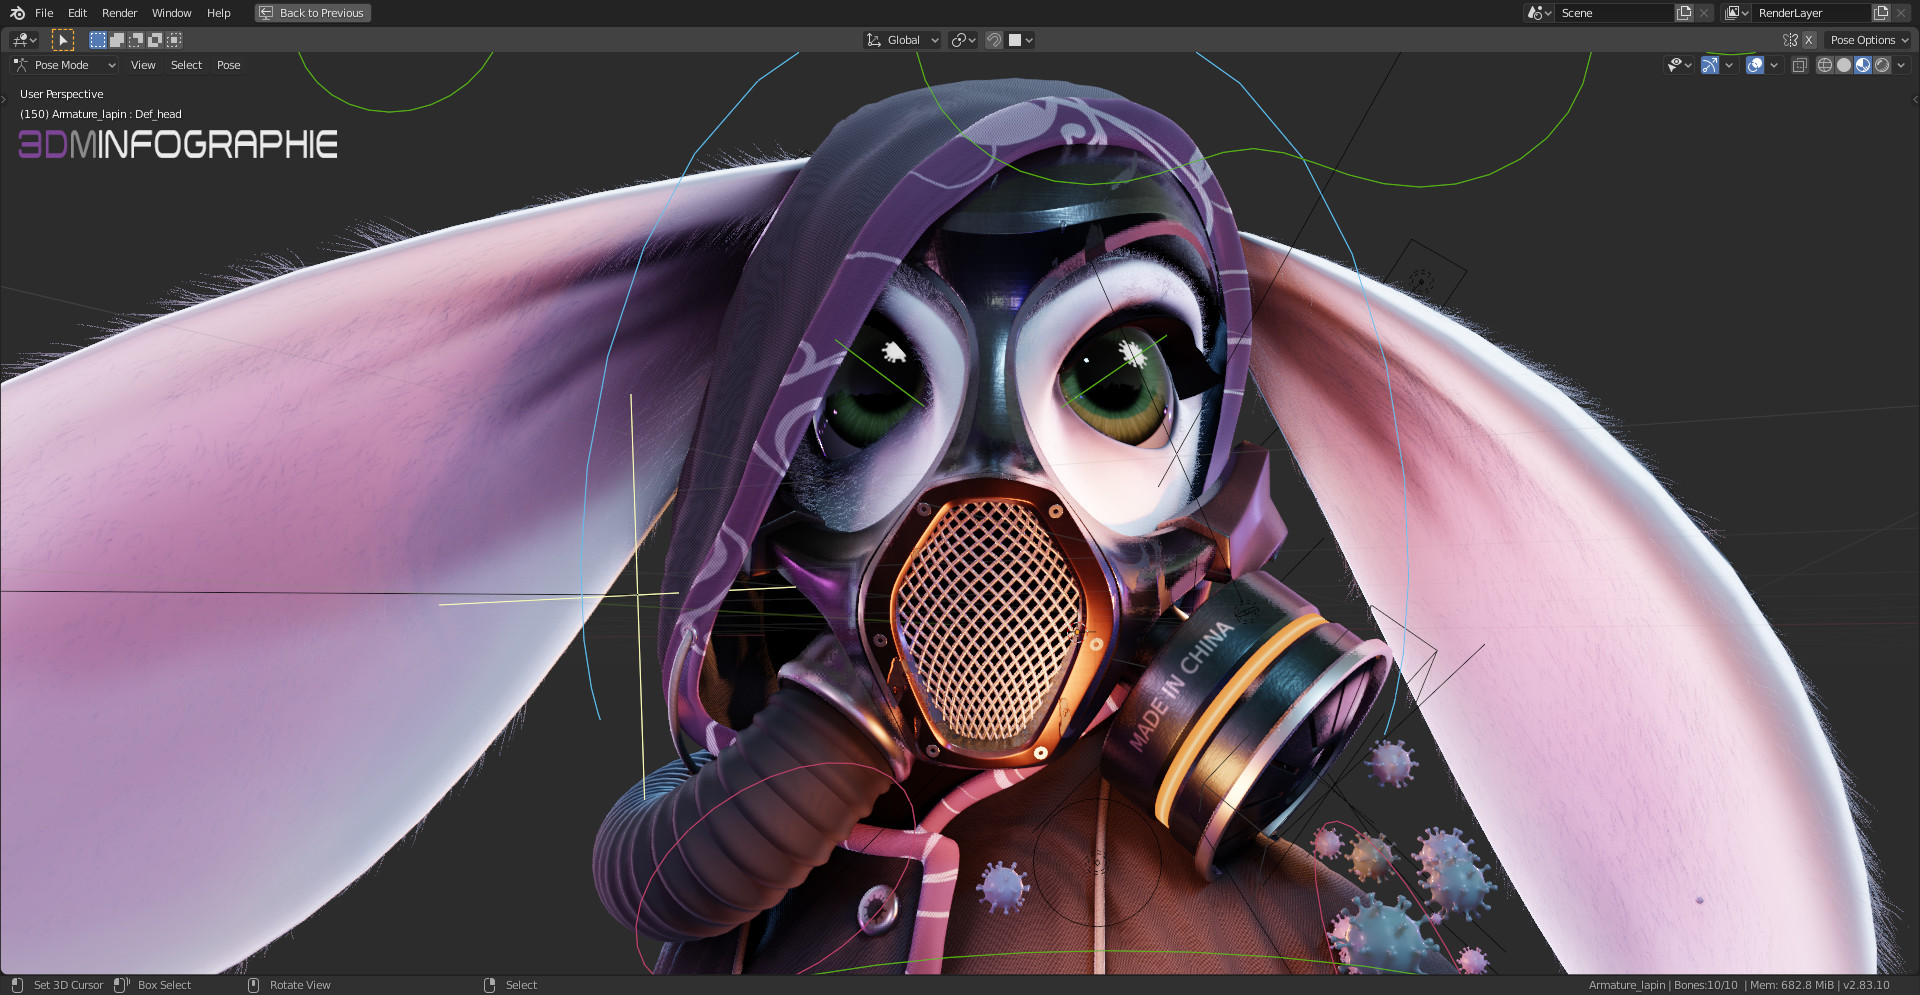The width and height of the screenshot is (1920, 995).
Task: Open the Edit menu
Action: coord(77,13)
